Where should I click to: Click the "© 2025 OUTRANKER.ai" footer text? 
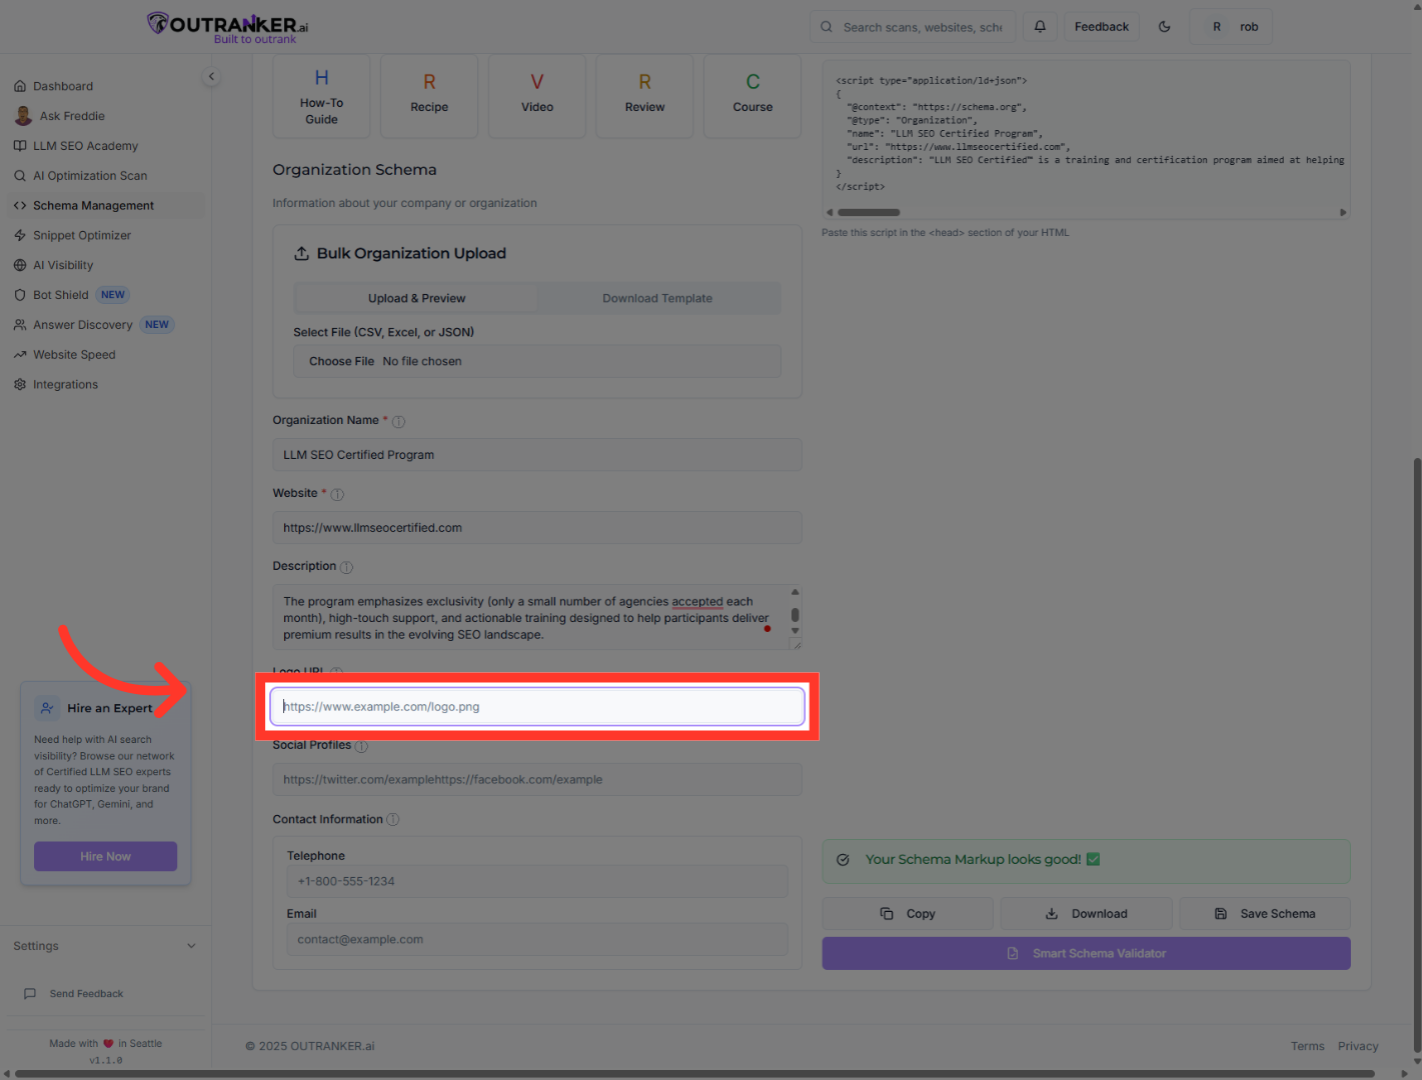coord(310,1046)
